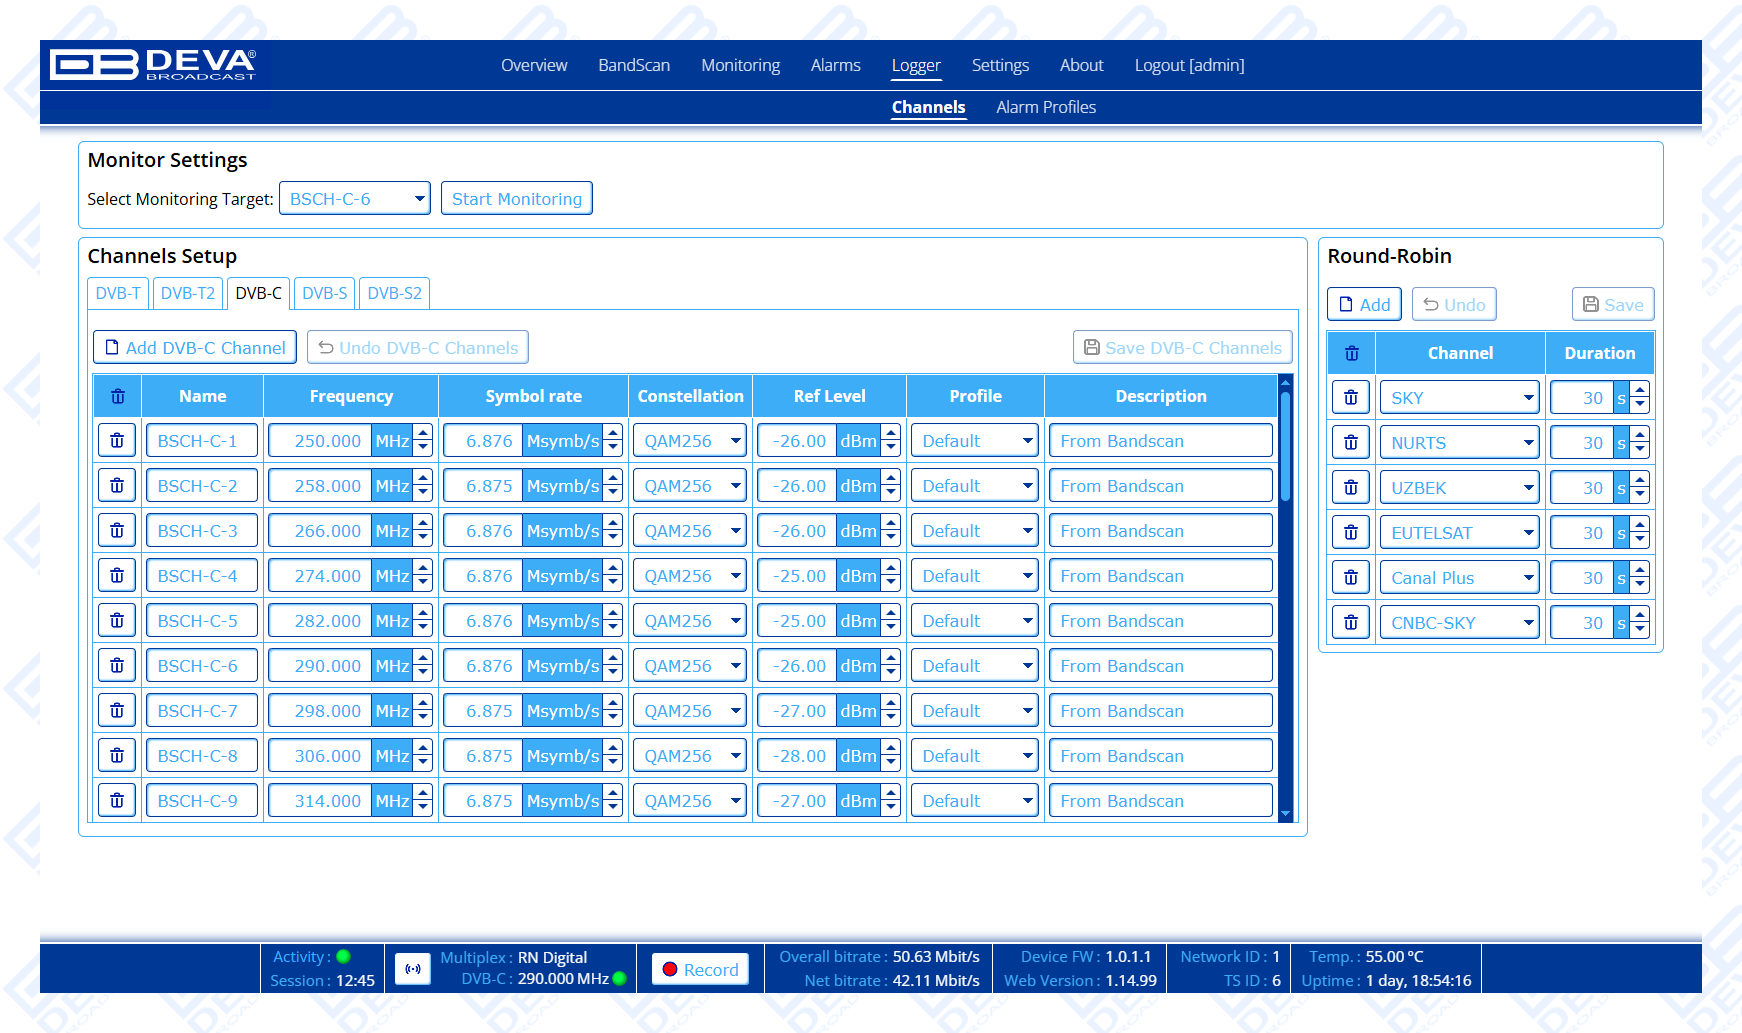Open Profile dropdown for BSCH-C-4
The height and width of the screenshot is (1033, 1742).
975,576
